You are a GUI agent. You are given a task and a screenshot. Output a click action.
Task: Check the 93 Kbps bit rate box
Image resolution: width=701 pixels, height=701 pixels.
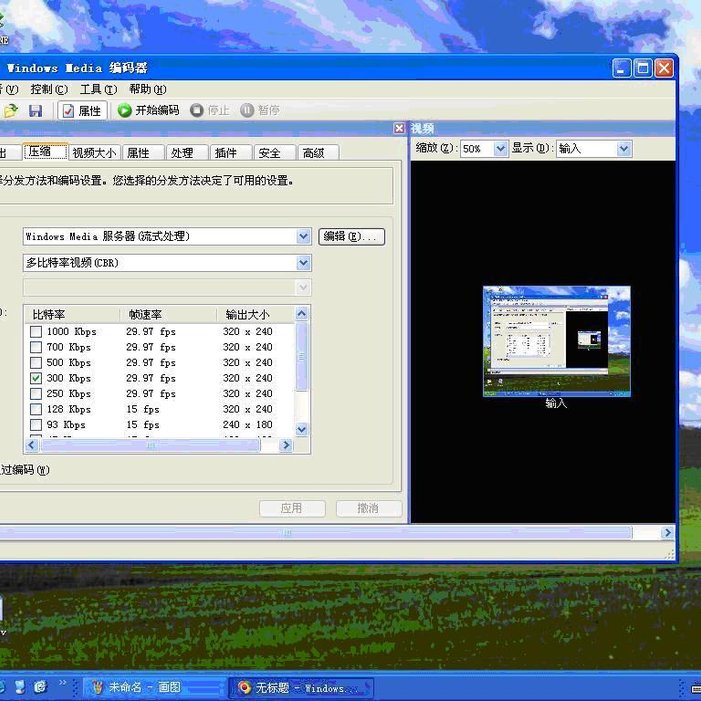point(36,425)
